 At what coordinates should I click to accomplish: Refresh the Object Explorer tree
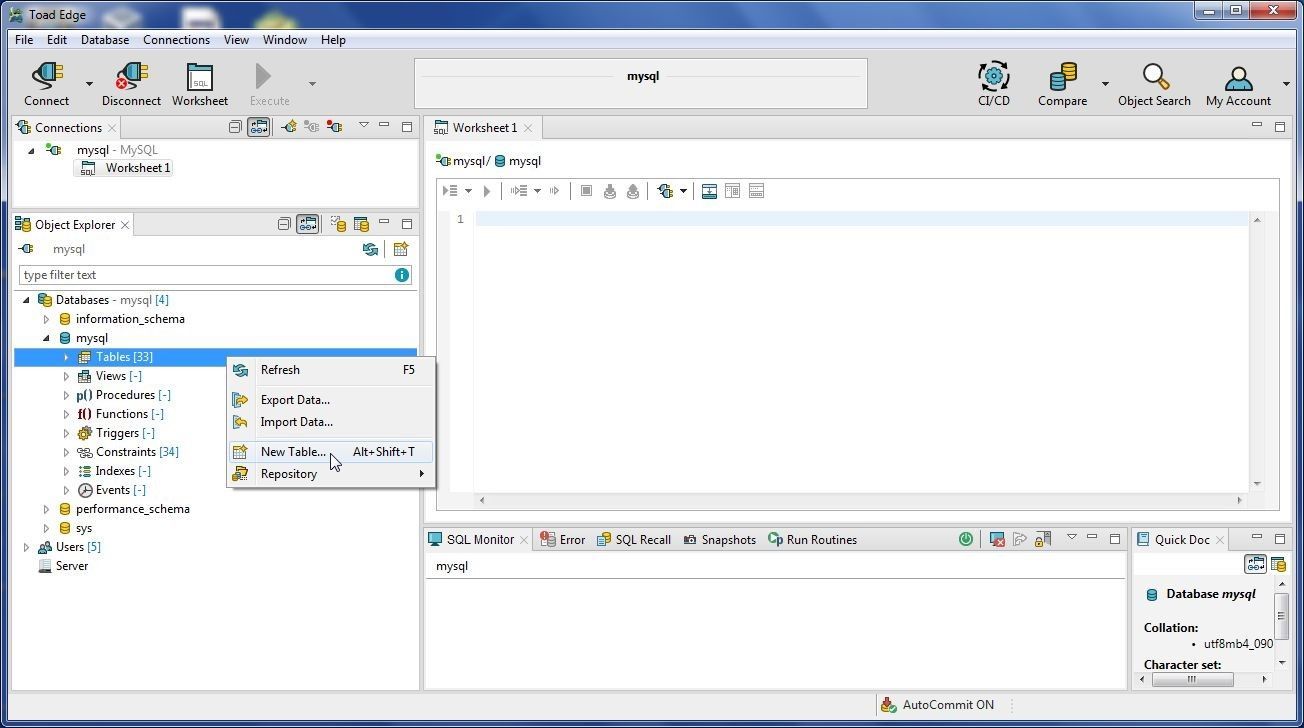coord(371,249)
